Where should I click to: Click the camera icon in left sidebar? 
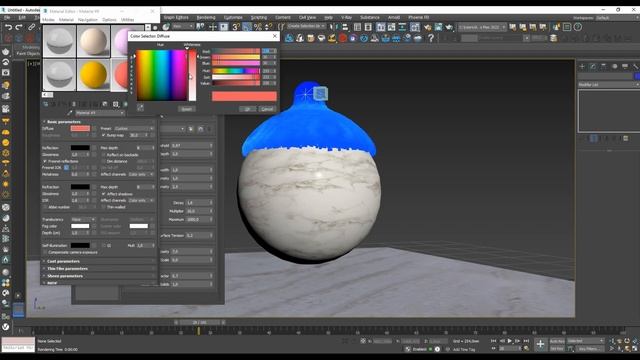[x=6, y=73]
